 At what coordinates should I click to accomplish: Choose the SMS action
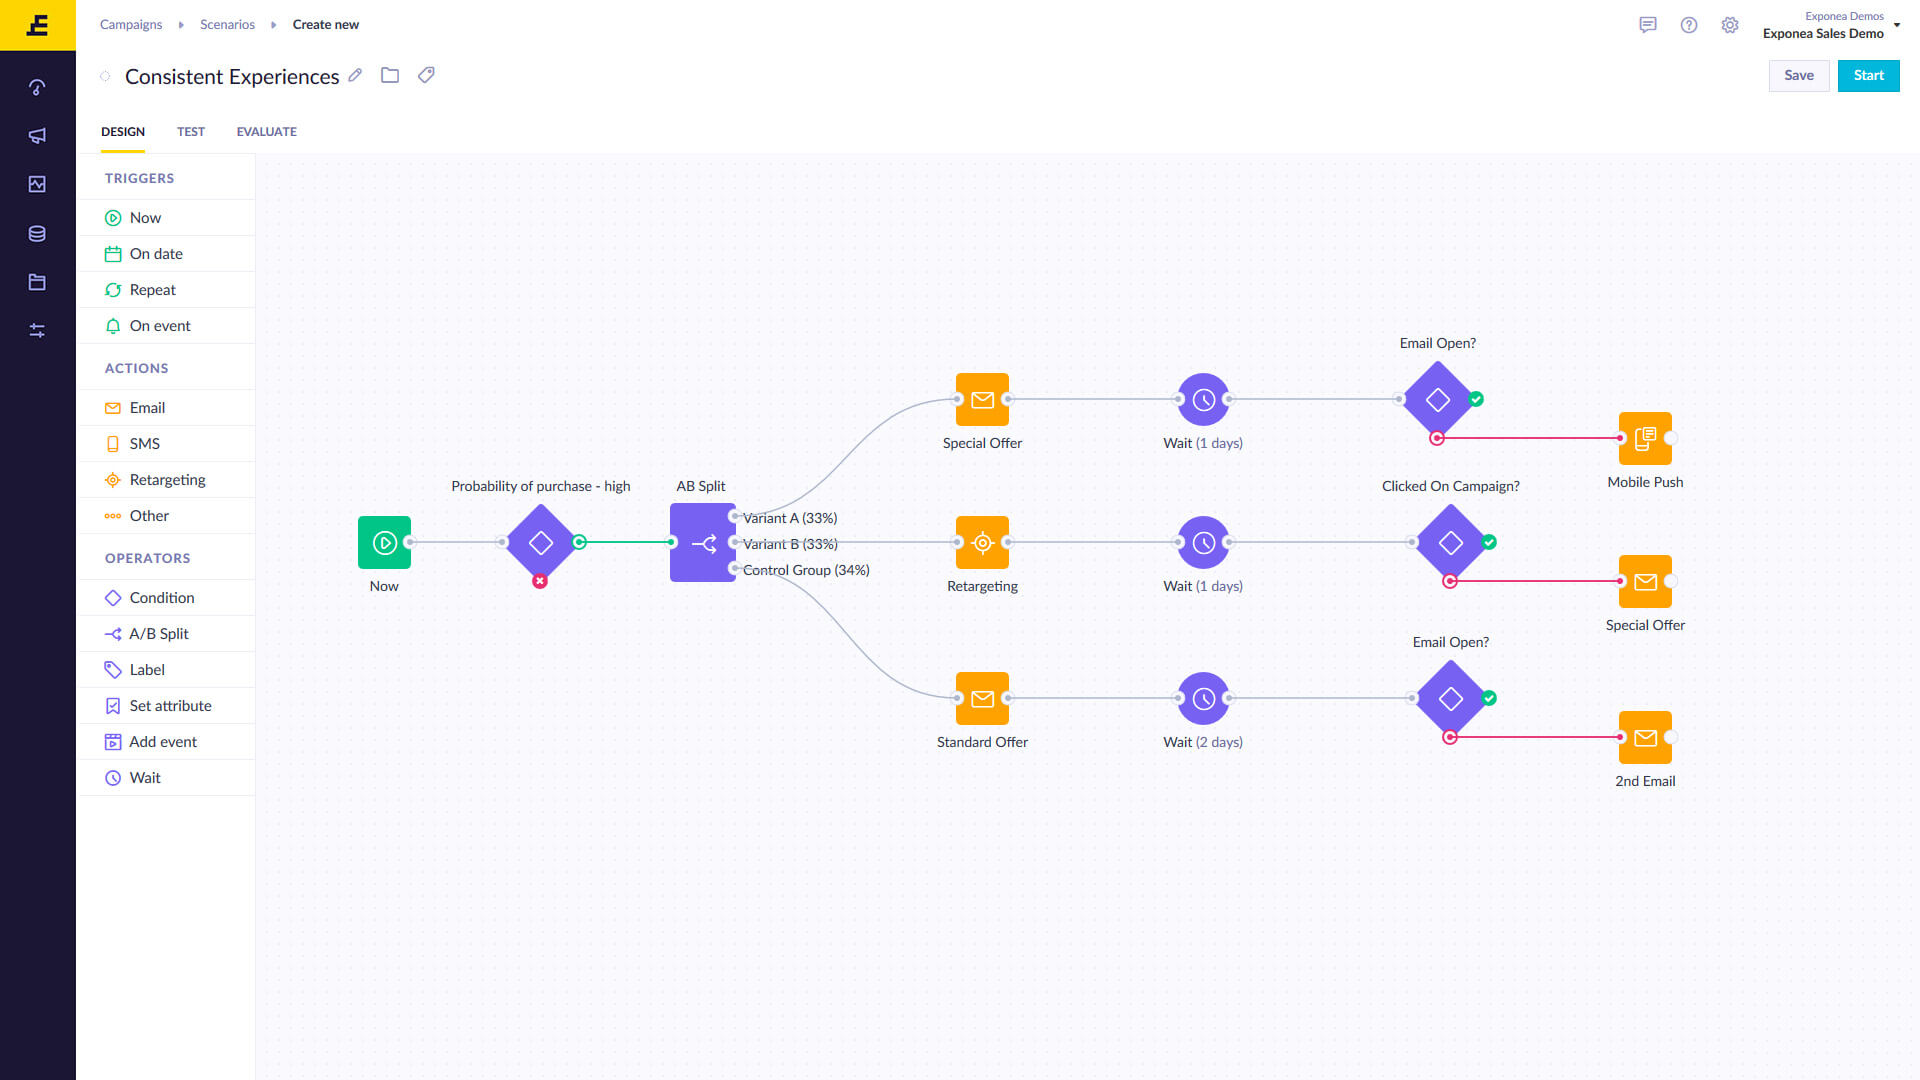(x=166, y=444)
